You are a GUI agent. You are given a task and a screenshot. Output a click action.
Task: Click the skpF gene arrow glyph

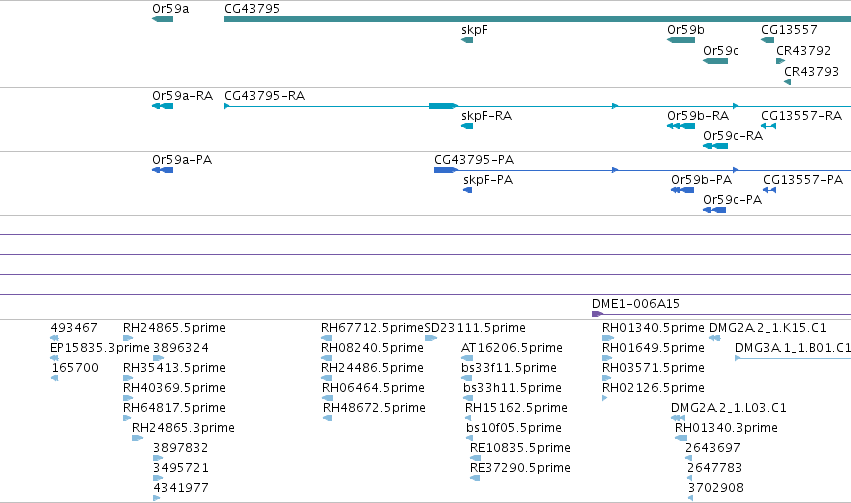click(x=467, y=40)
